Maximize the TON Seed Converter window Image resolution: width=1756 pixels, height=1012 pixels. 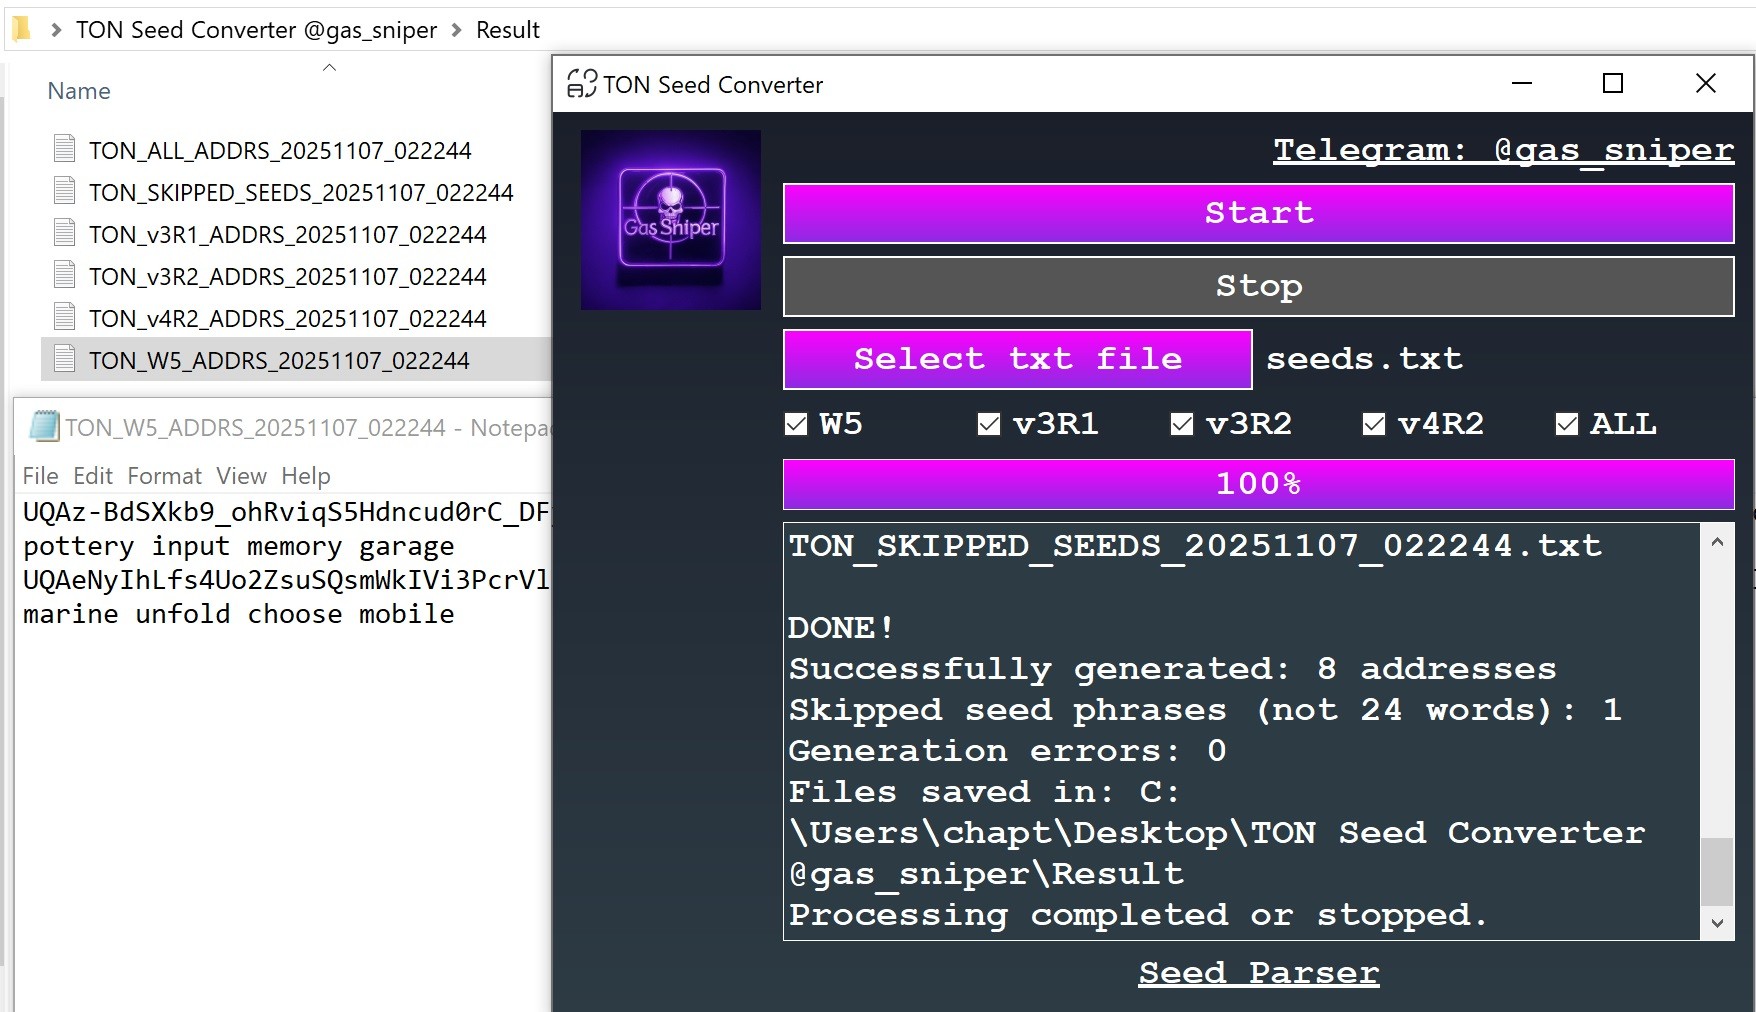tap(1613, 83)
